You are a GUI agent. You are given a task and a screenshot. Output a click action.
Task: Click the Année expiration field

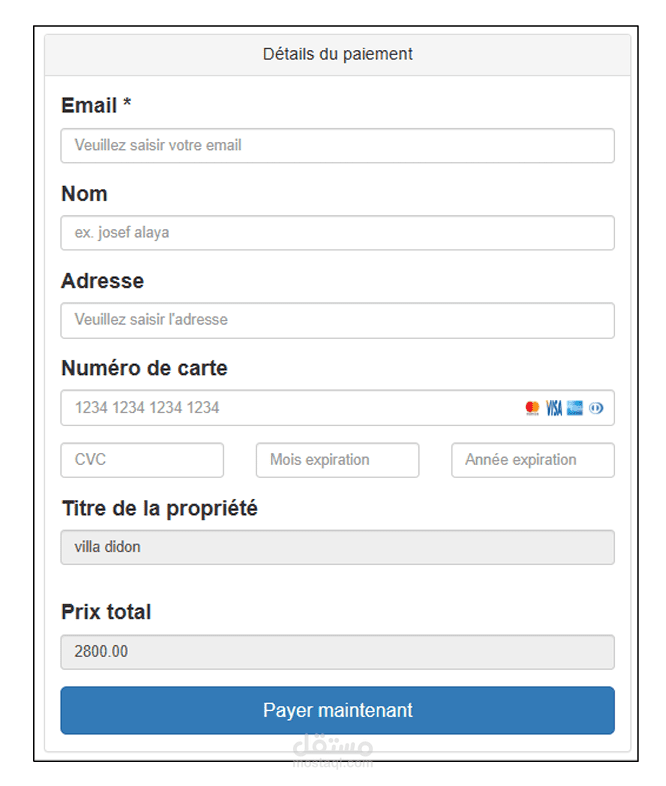click(532, 460)
